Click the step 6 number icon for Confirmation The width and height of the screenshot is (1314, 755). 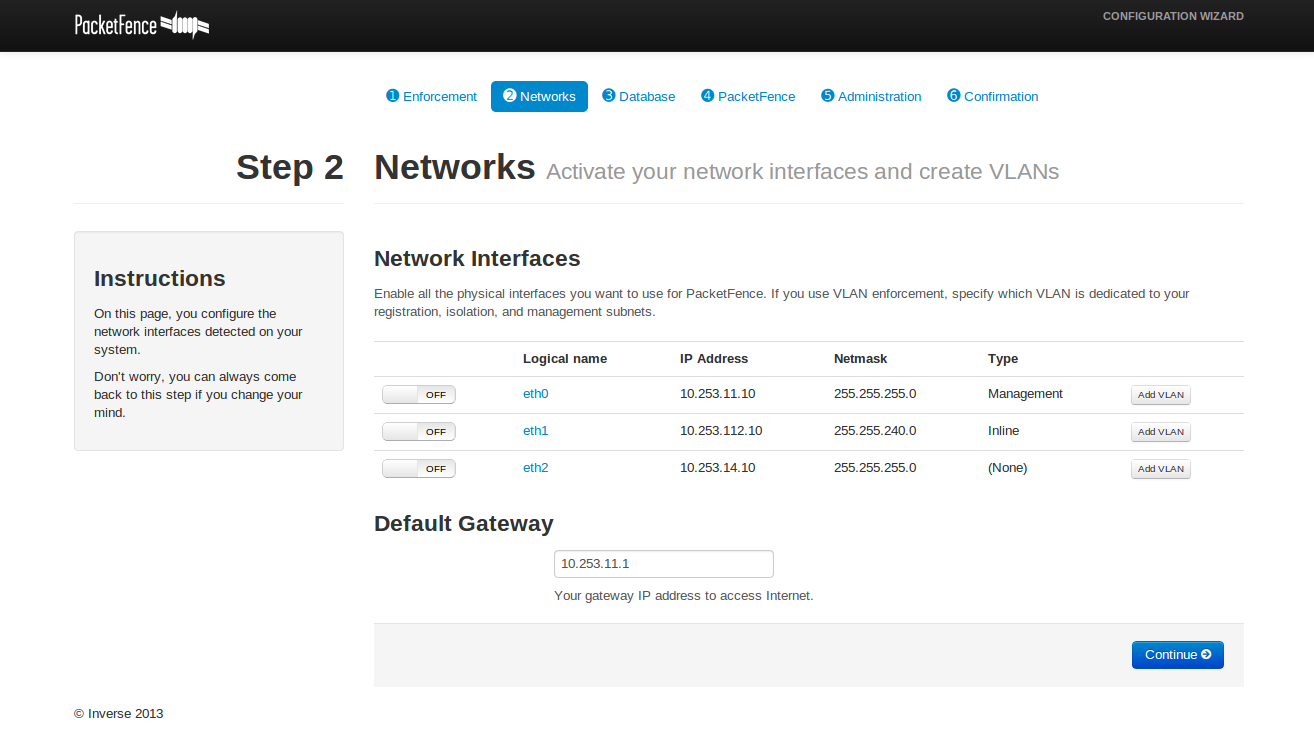pos(953,96)
